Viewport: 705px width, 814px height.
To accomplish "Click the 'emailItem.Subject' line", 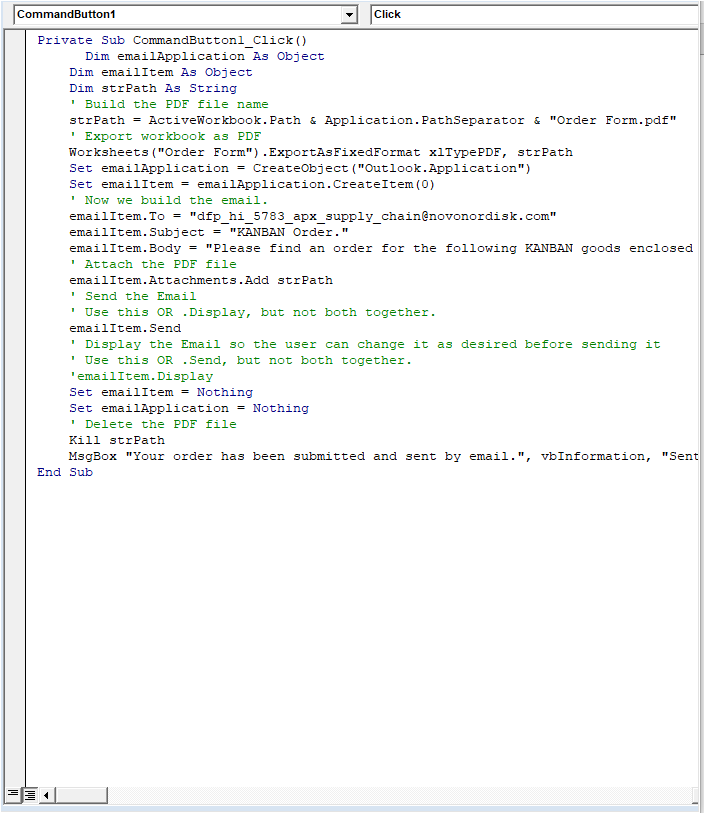I will click(x=209, y=232).
